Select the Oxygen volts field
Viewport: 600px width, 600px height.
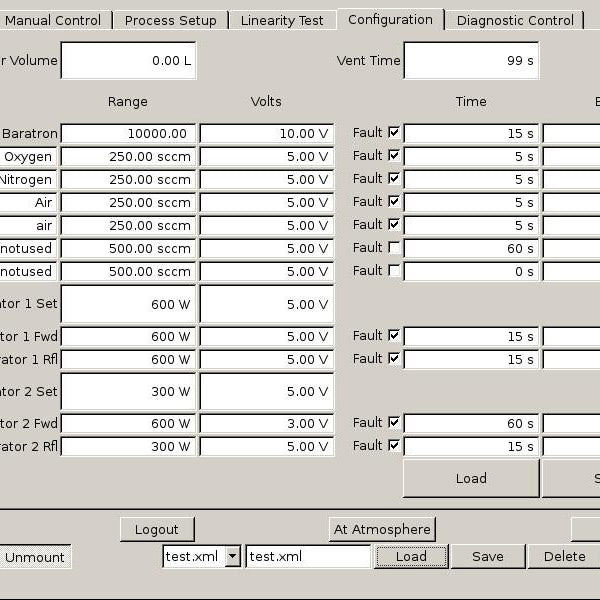coord(266,156)
